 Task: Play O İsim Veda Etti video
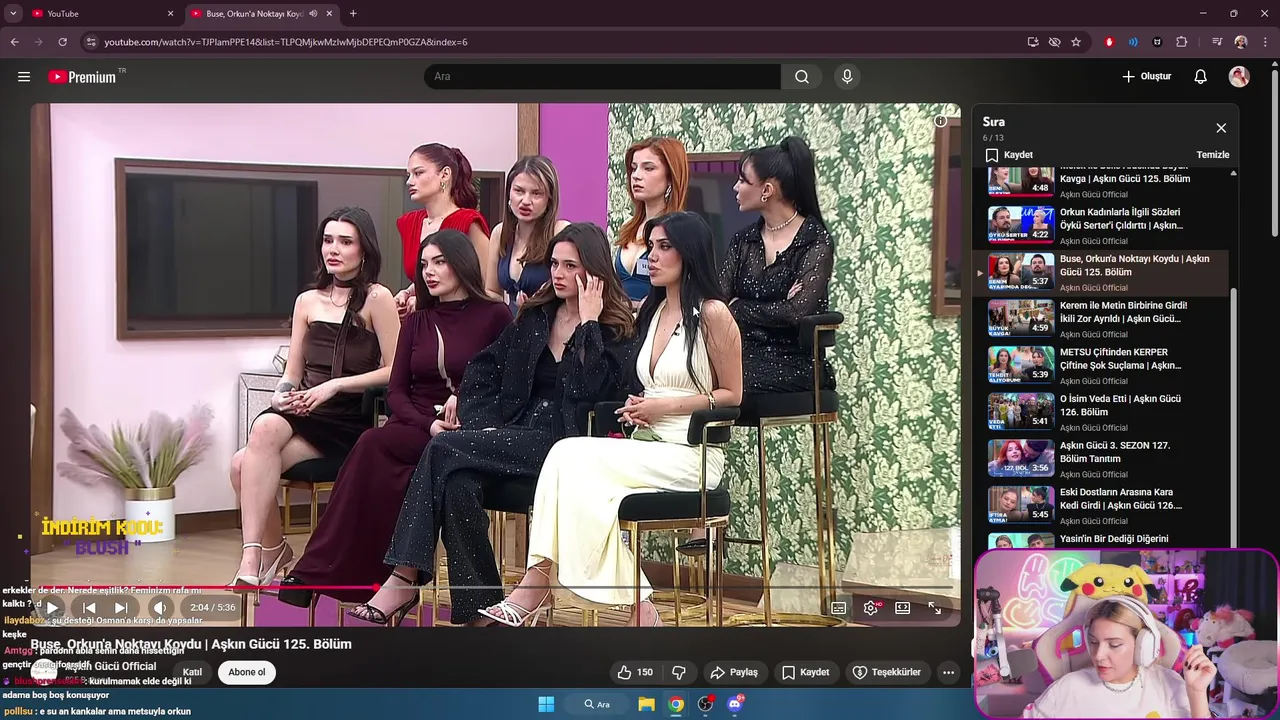(1100, 412)
